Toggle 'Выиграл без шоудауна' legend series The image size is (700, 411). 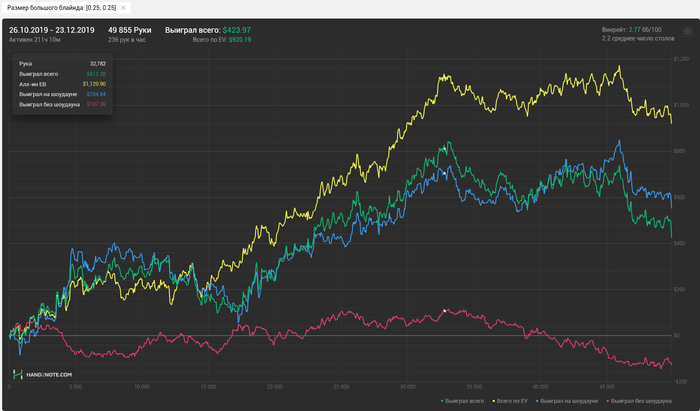[x=639, y=401]
